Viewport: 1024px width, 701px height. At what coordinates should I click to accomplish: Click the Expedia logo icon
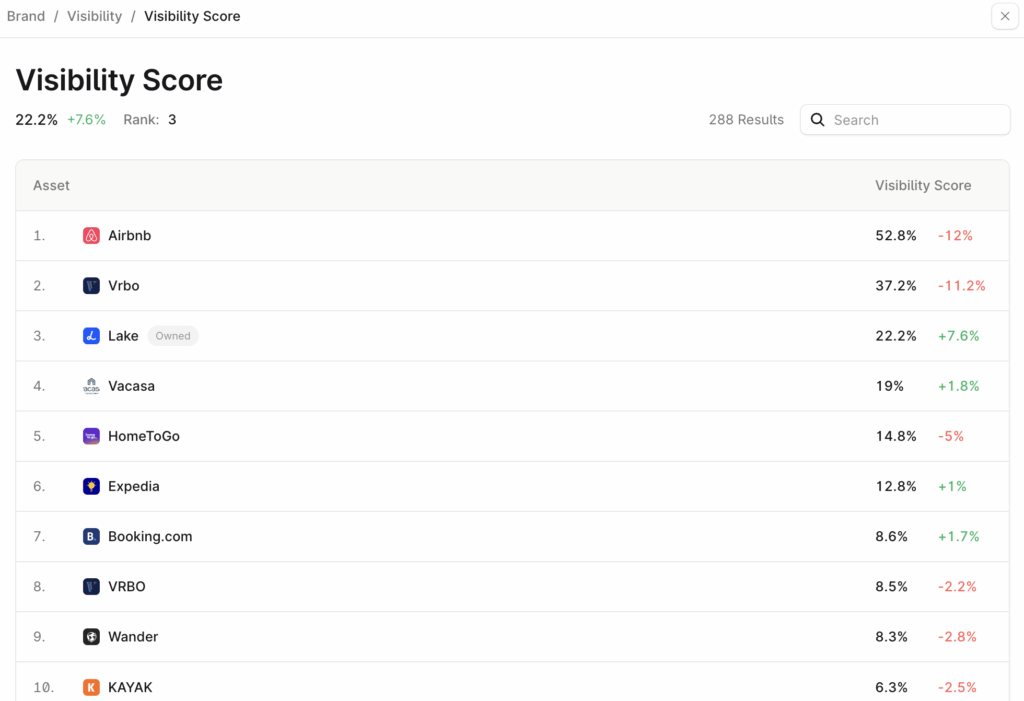pos(91,486)
